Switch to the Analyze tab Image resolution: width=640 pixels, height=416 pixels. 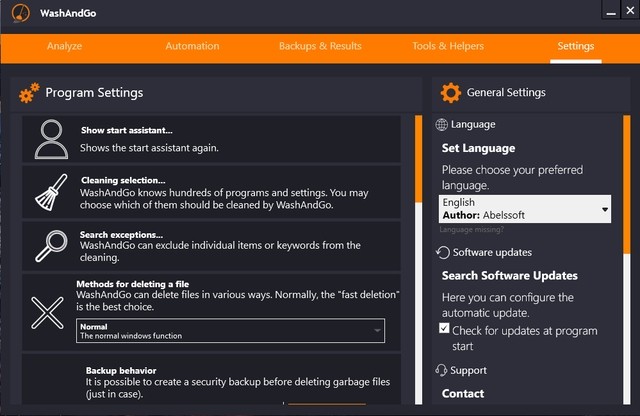[x=64, y=46]
